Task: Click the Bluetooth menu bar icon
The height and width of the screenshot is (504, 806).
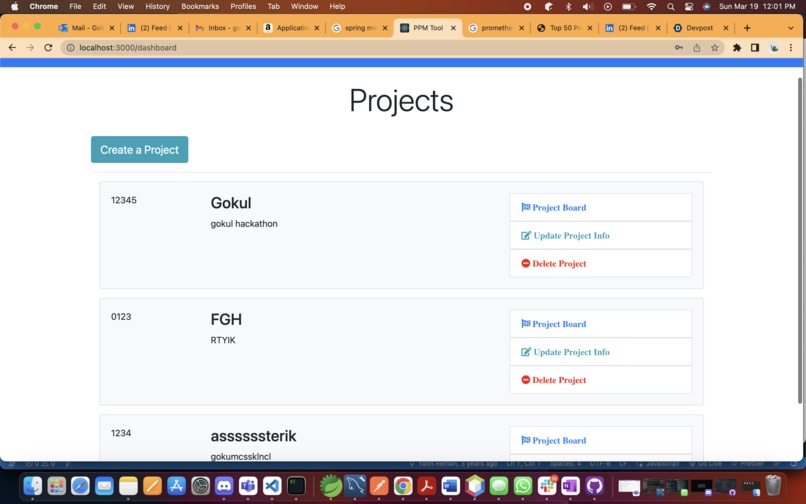Action: coord(569,7)
